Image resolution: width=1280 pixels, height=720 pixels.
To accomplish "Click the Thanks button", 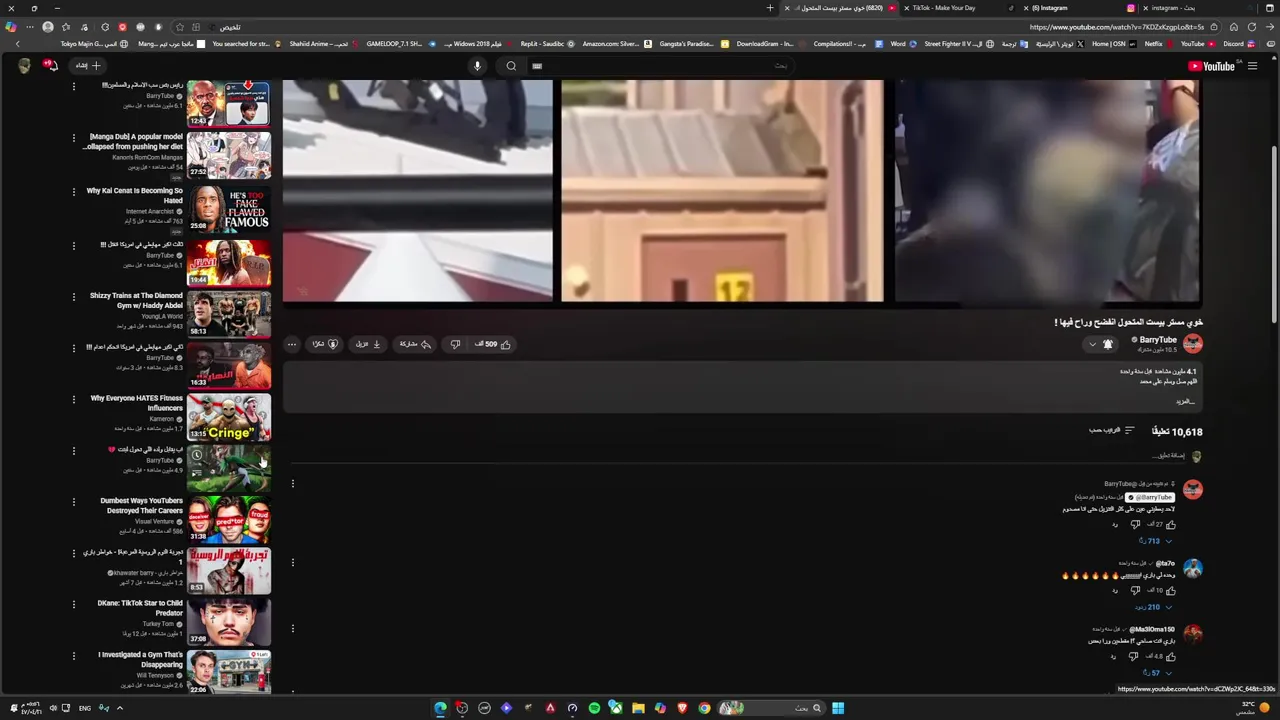I will point(325,344).
